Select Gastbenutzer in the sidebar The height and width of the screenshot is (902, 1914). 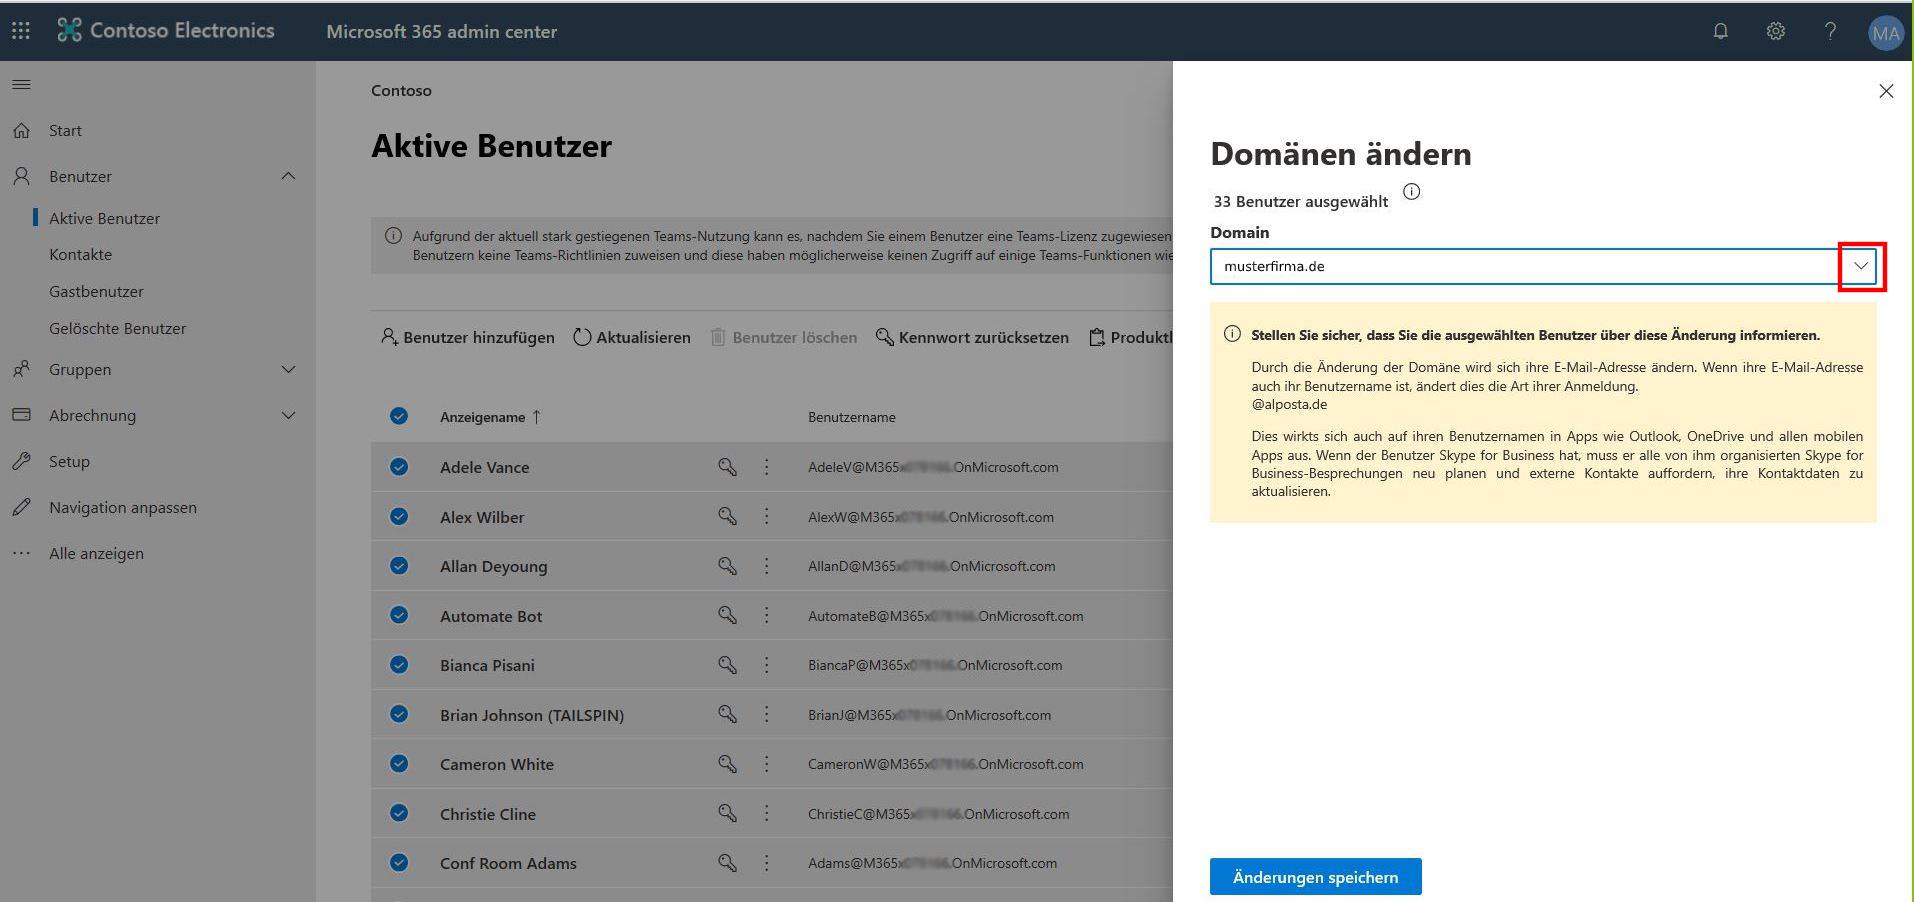click(x=96, y=292)
